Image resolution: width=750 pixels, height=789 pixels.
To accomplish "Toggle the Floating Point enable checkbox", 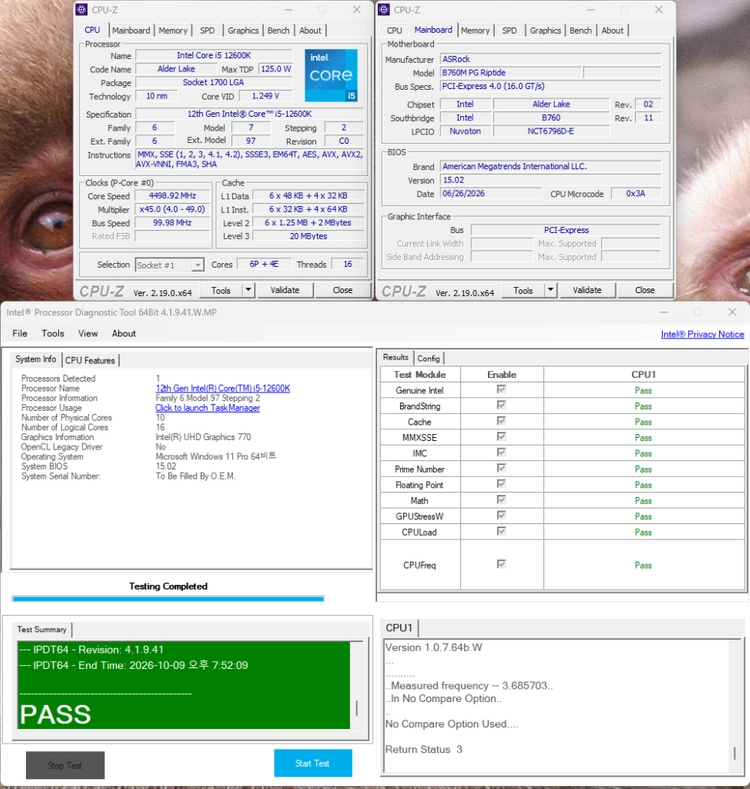I will (501, 484).
